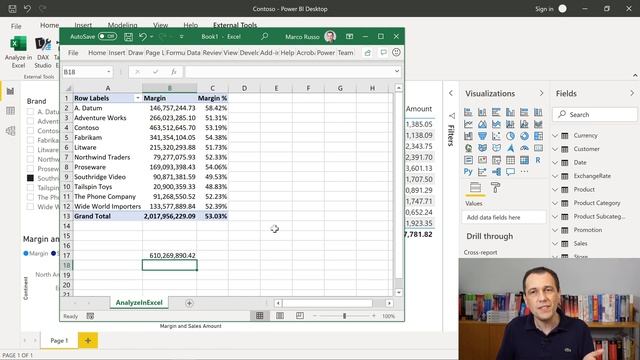Add a new sheet in Excel
The image size is (640, 360).
tap(189, 303)
